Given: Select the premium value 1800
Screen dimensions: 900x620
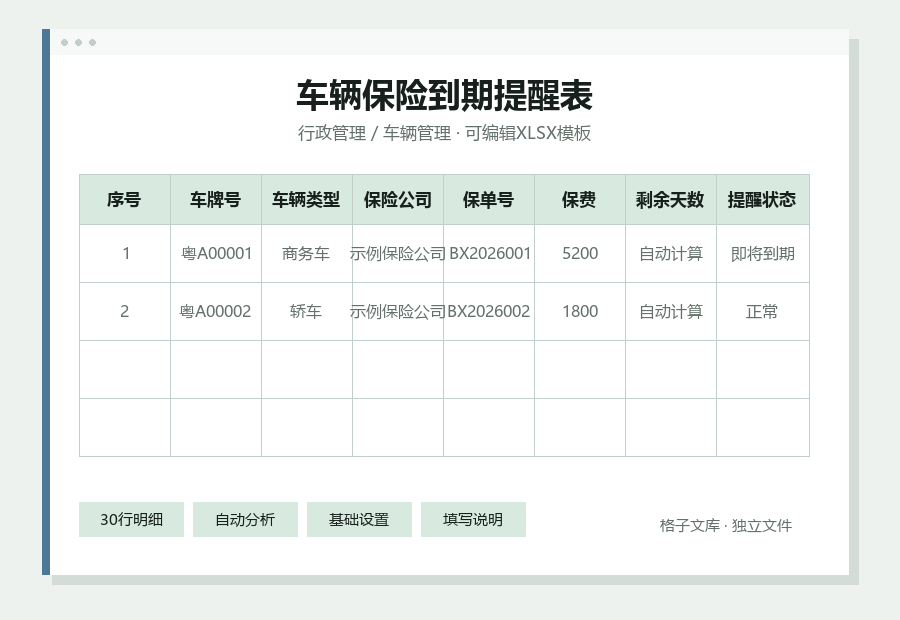Looking at the screenshot, I should pos(580,311).
